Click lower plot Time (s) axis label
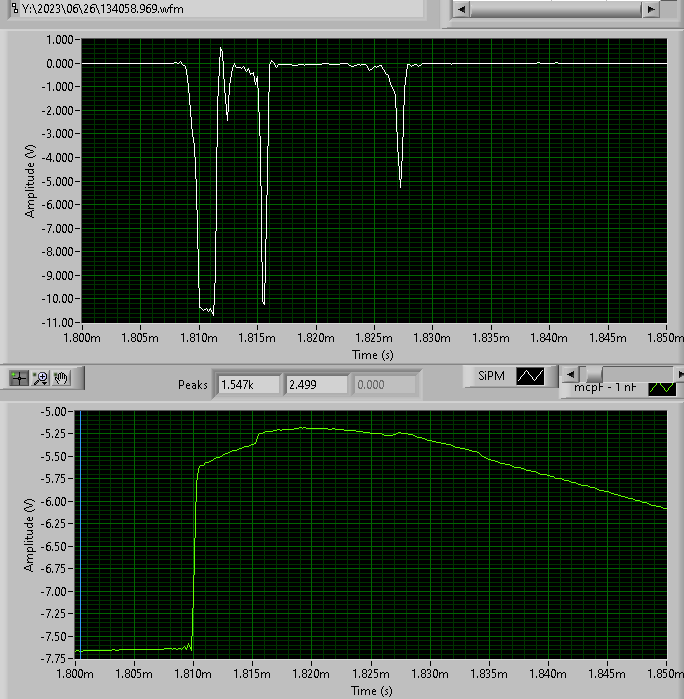 pyautogui.click(x=371, y=691)
